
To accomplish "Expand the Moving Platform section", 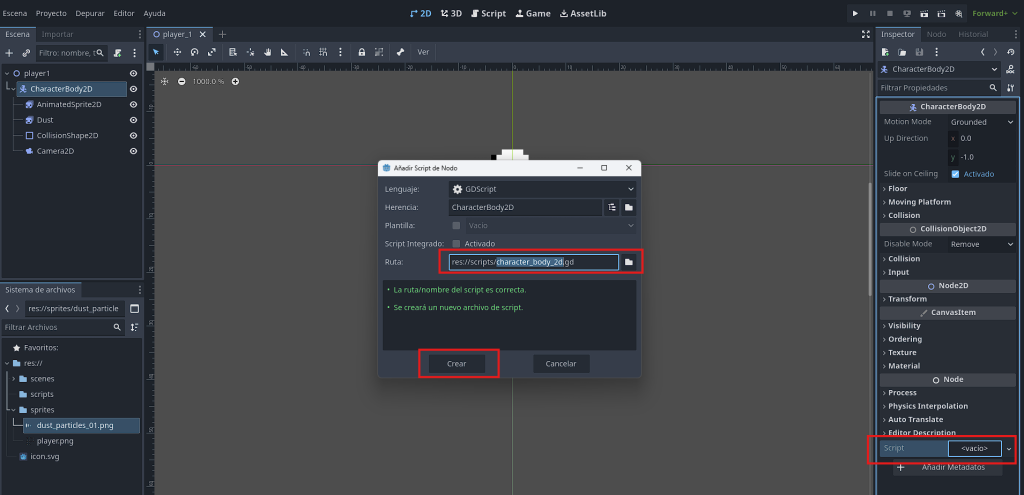I will coord(920,202).
